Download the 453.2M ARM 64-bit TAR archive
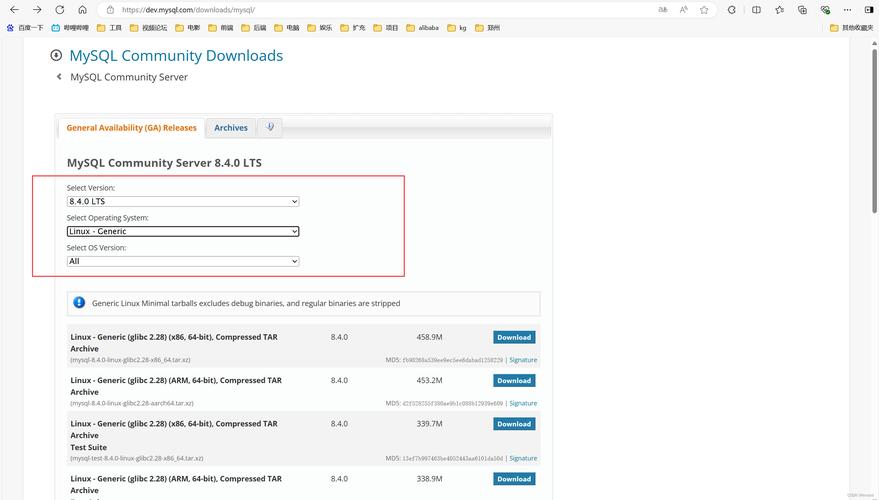 (514, 380)
